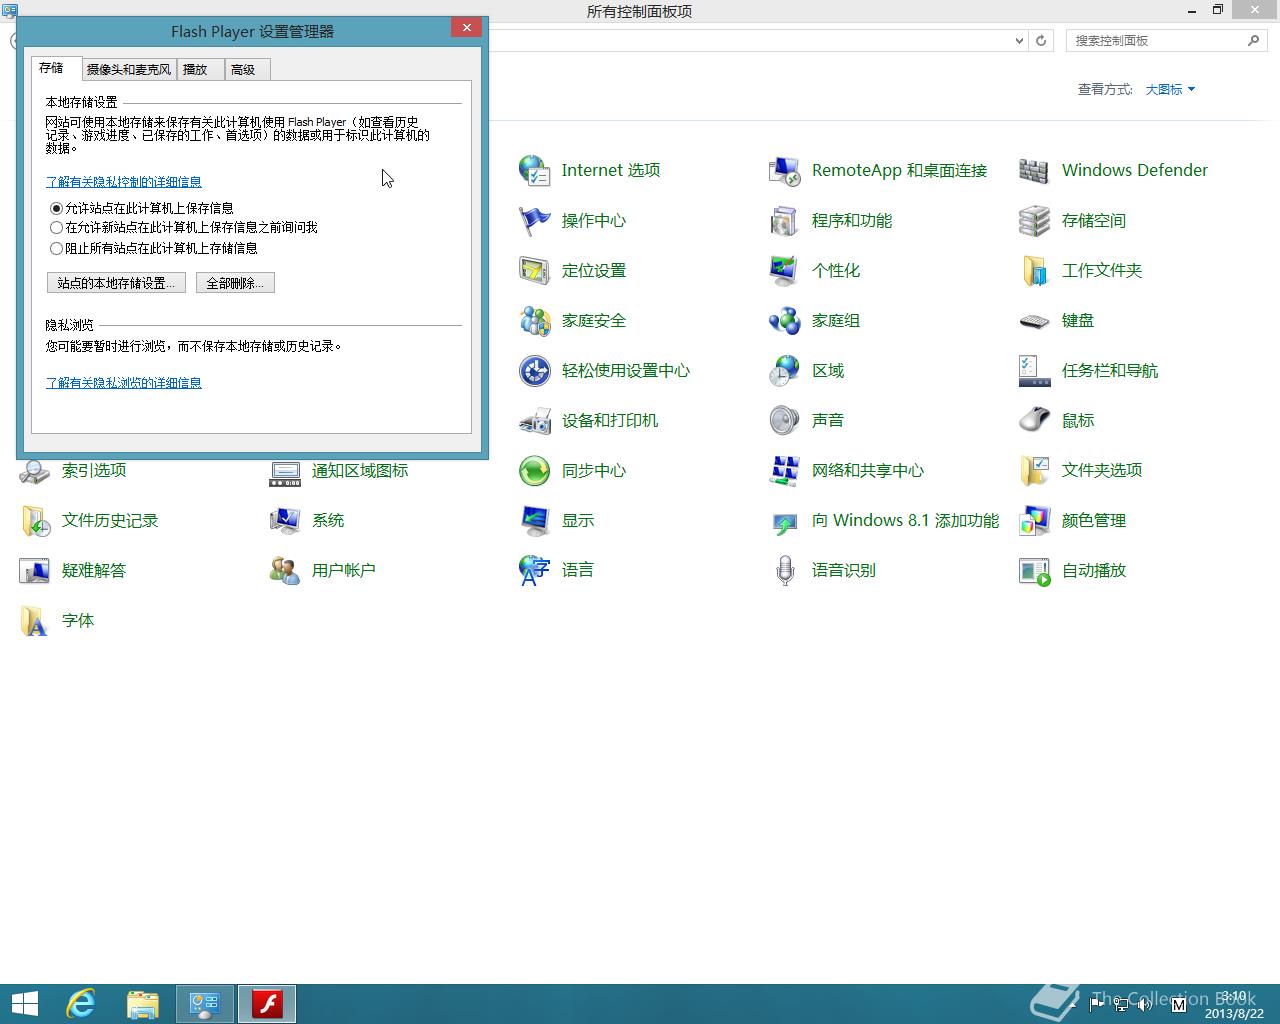Click the refresh button beside address bar
This screenshot has width=1280, height=1024.
tap(1041, 41)
